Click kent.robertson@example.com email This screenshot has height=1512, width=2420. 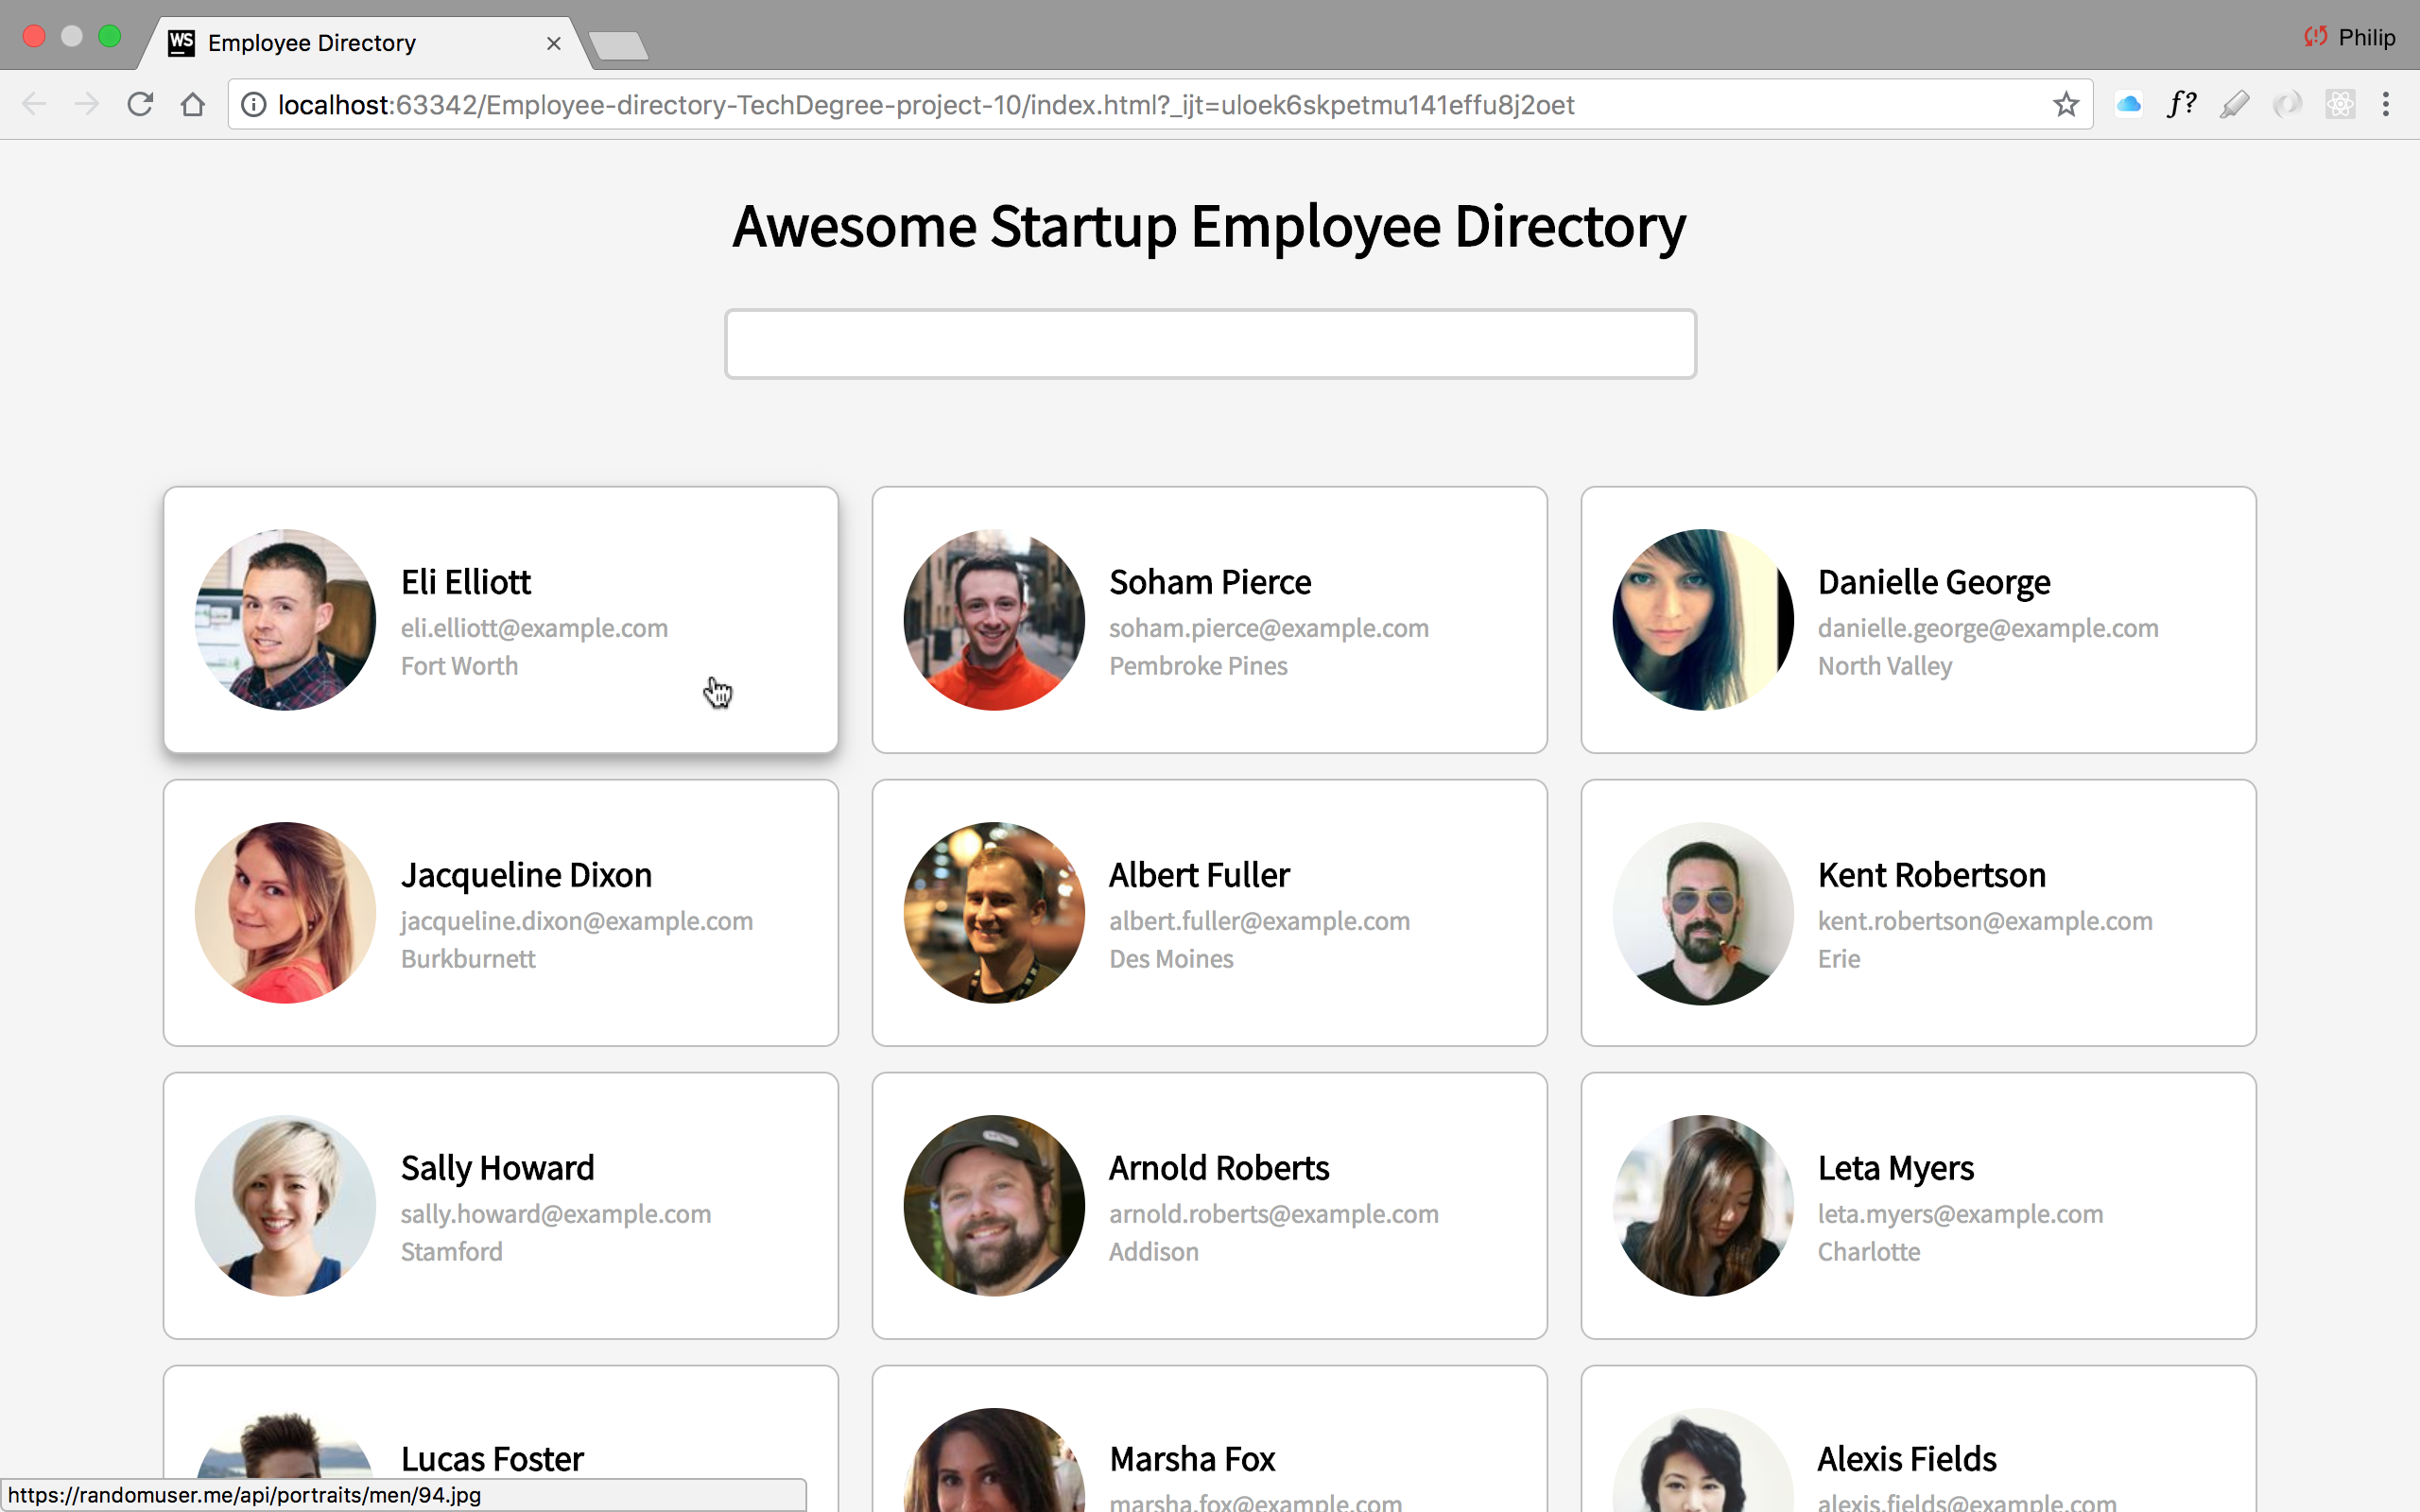coord(1985,921)
